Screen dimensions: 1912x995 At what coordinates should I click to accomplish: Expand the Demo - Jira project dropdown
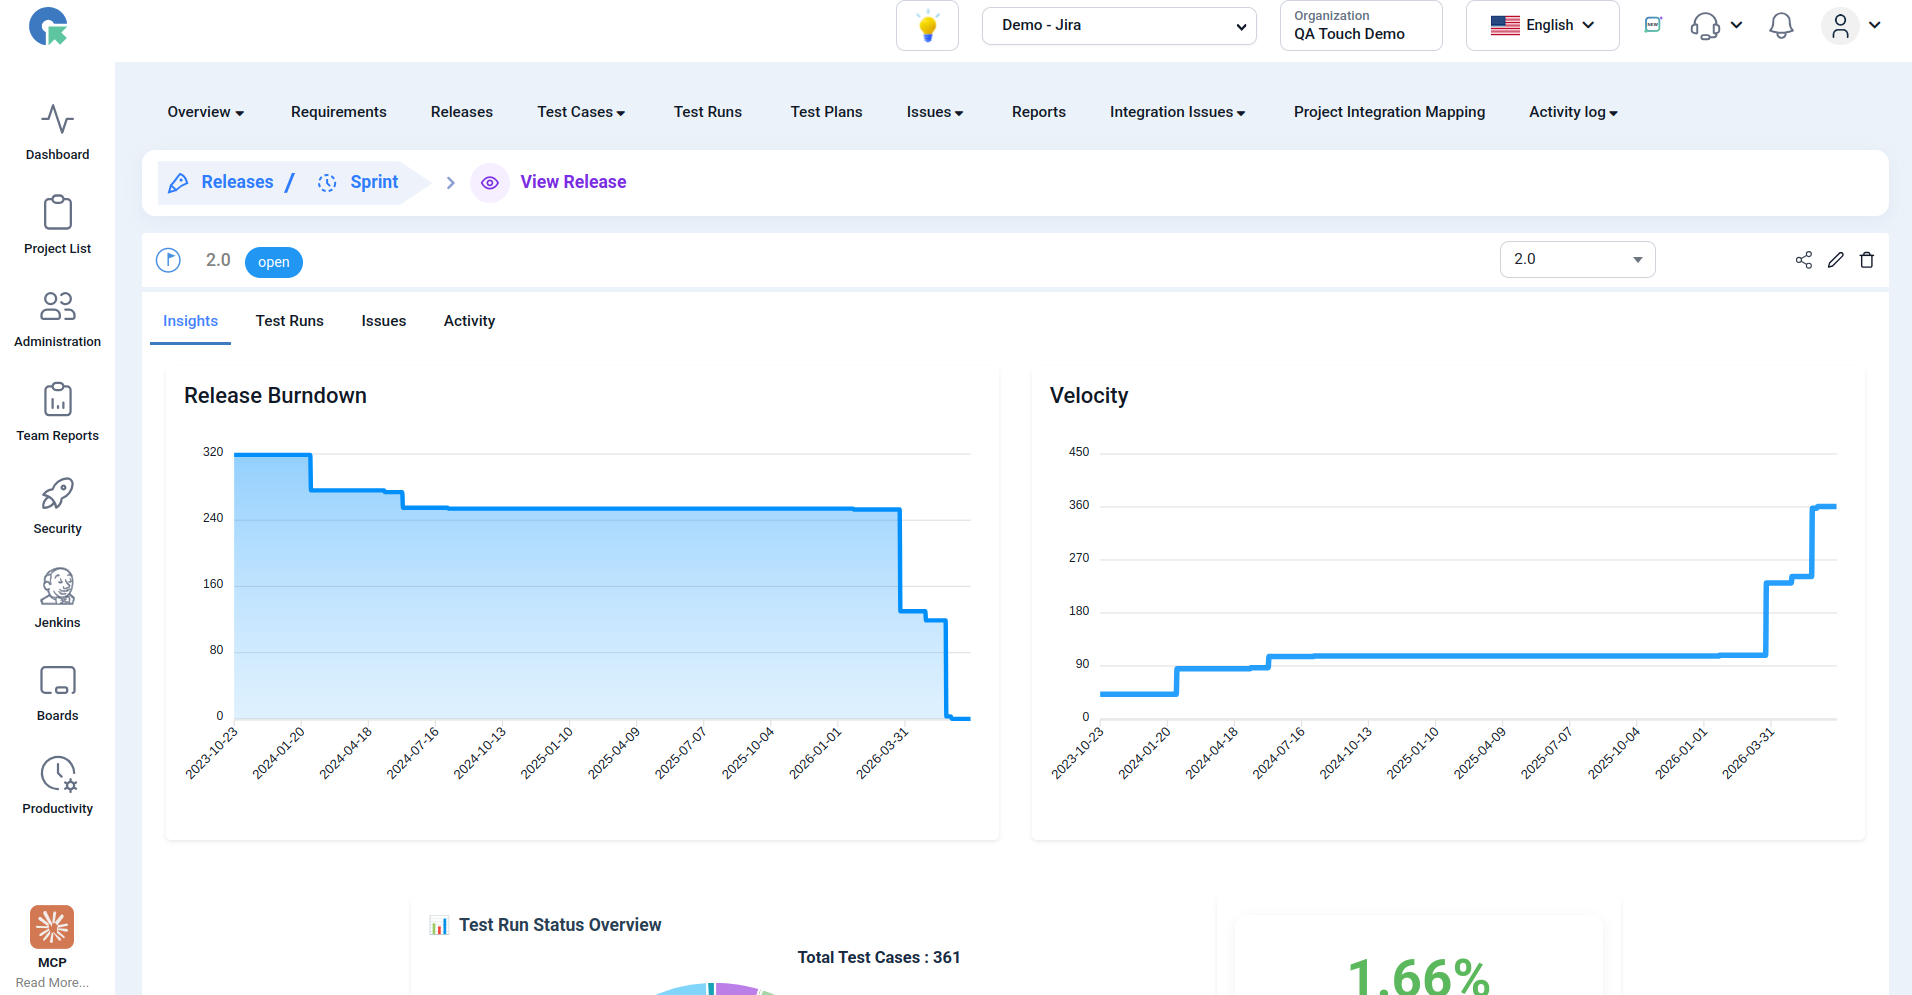pos(1119,26)
